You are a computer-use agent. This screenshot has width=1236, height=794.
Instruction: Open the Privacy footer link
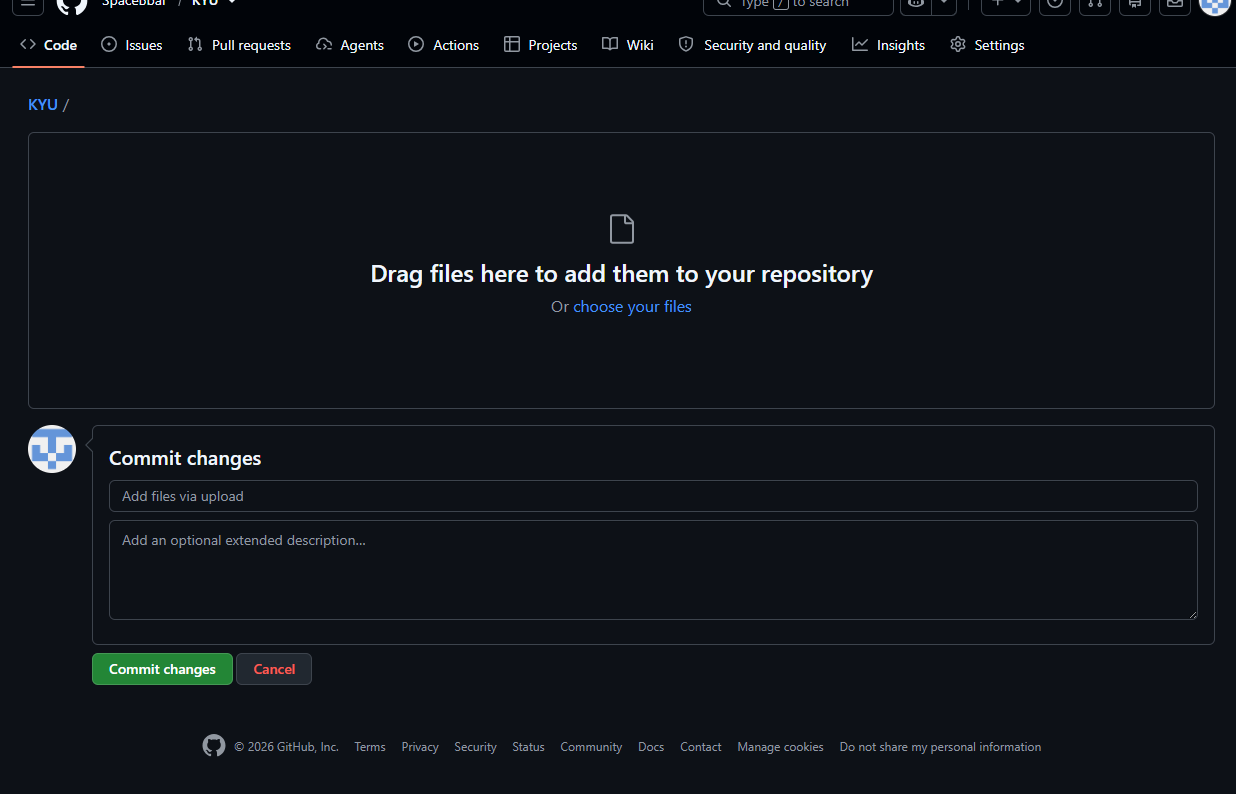[x=420, y=747]
